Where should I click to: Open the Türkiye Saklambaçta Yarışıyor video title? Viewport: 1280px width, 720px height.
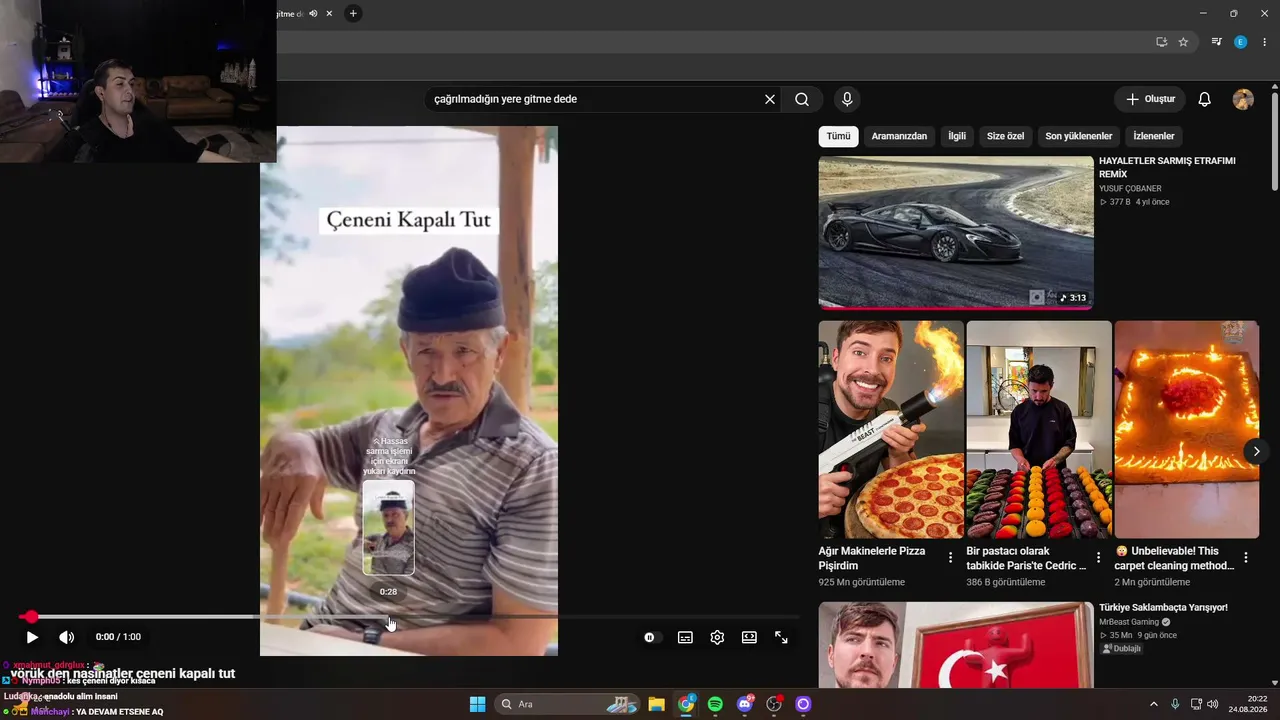(1163, 607)
